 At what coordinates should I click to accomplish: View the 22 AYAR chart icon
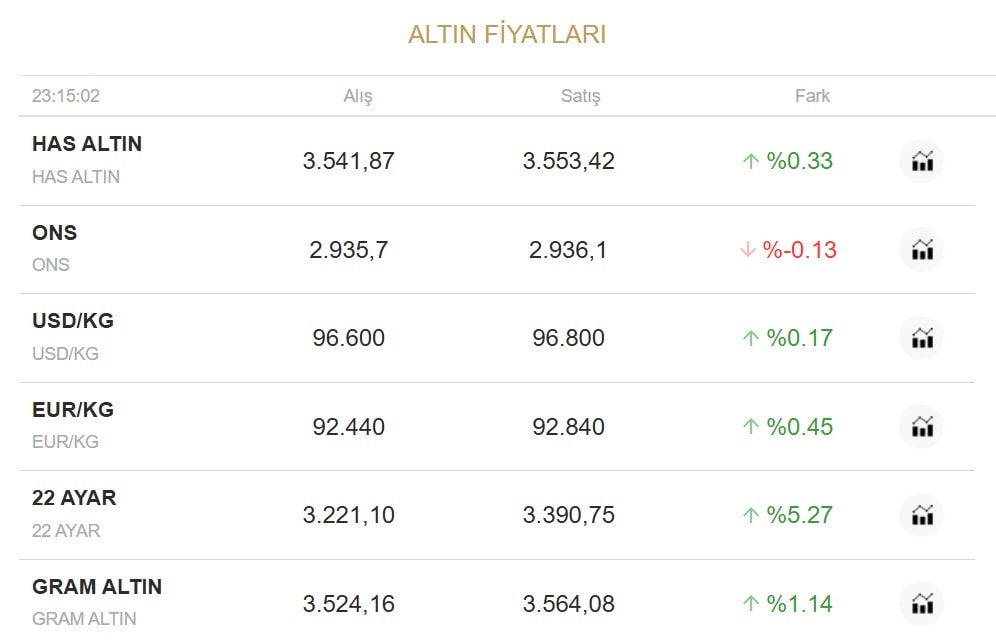click(921, 515)
